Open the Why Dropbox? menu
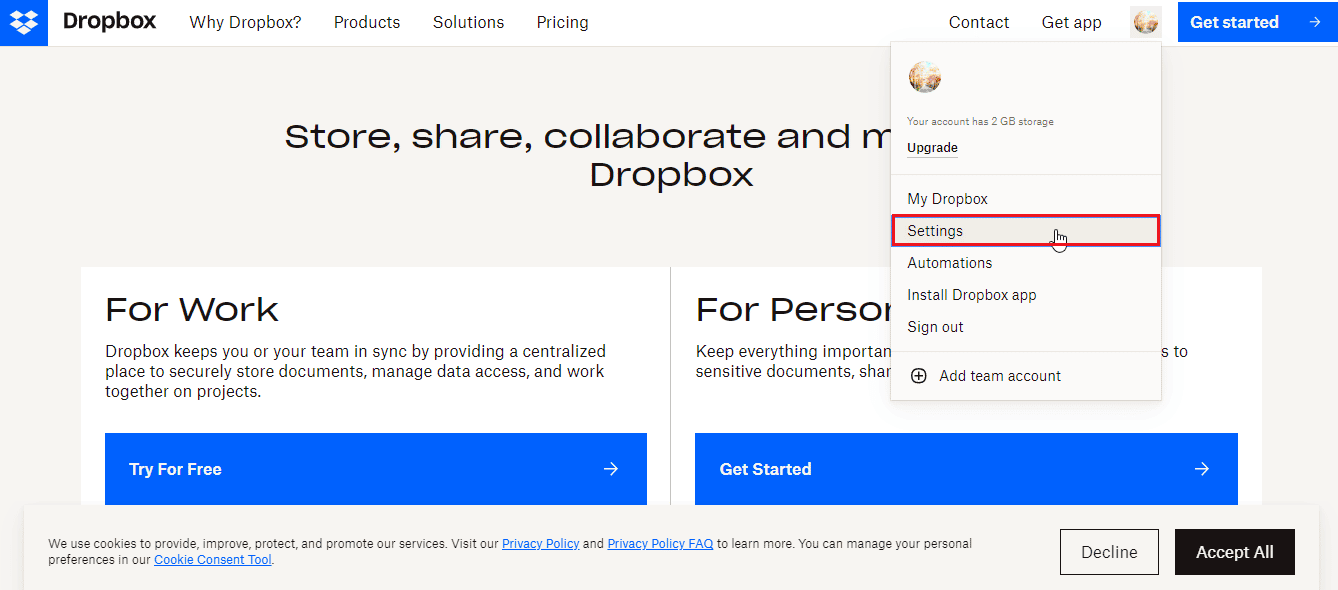 point(245,22)
